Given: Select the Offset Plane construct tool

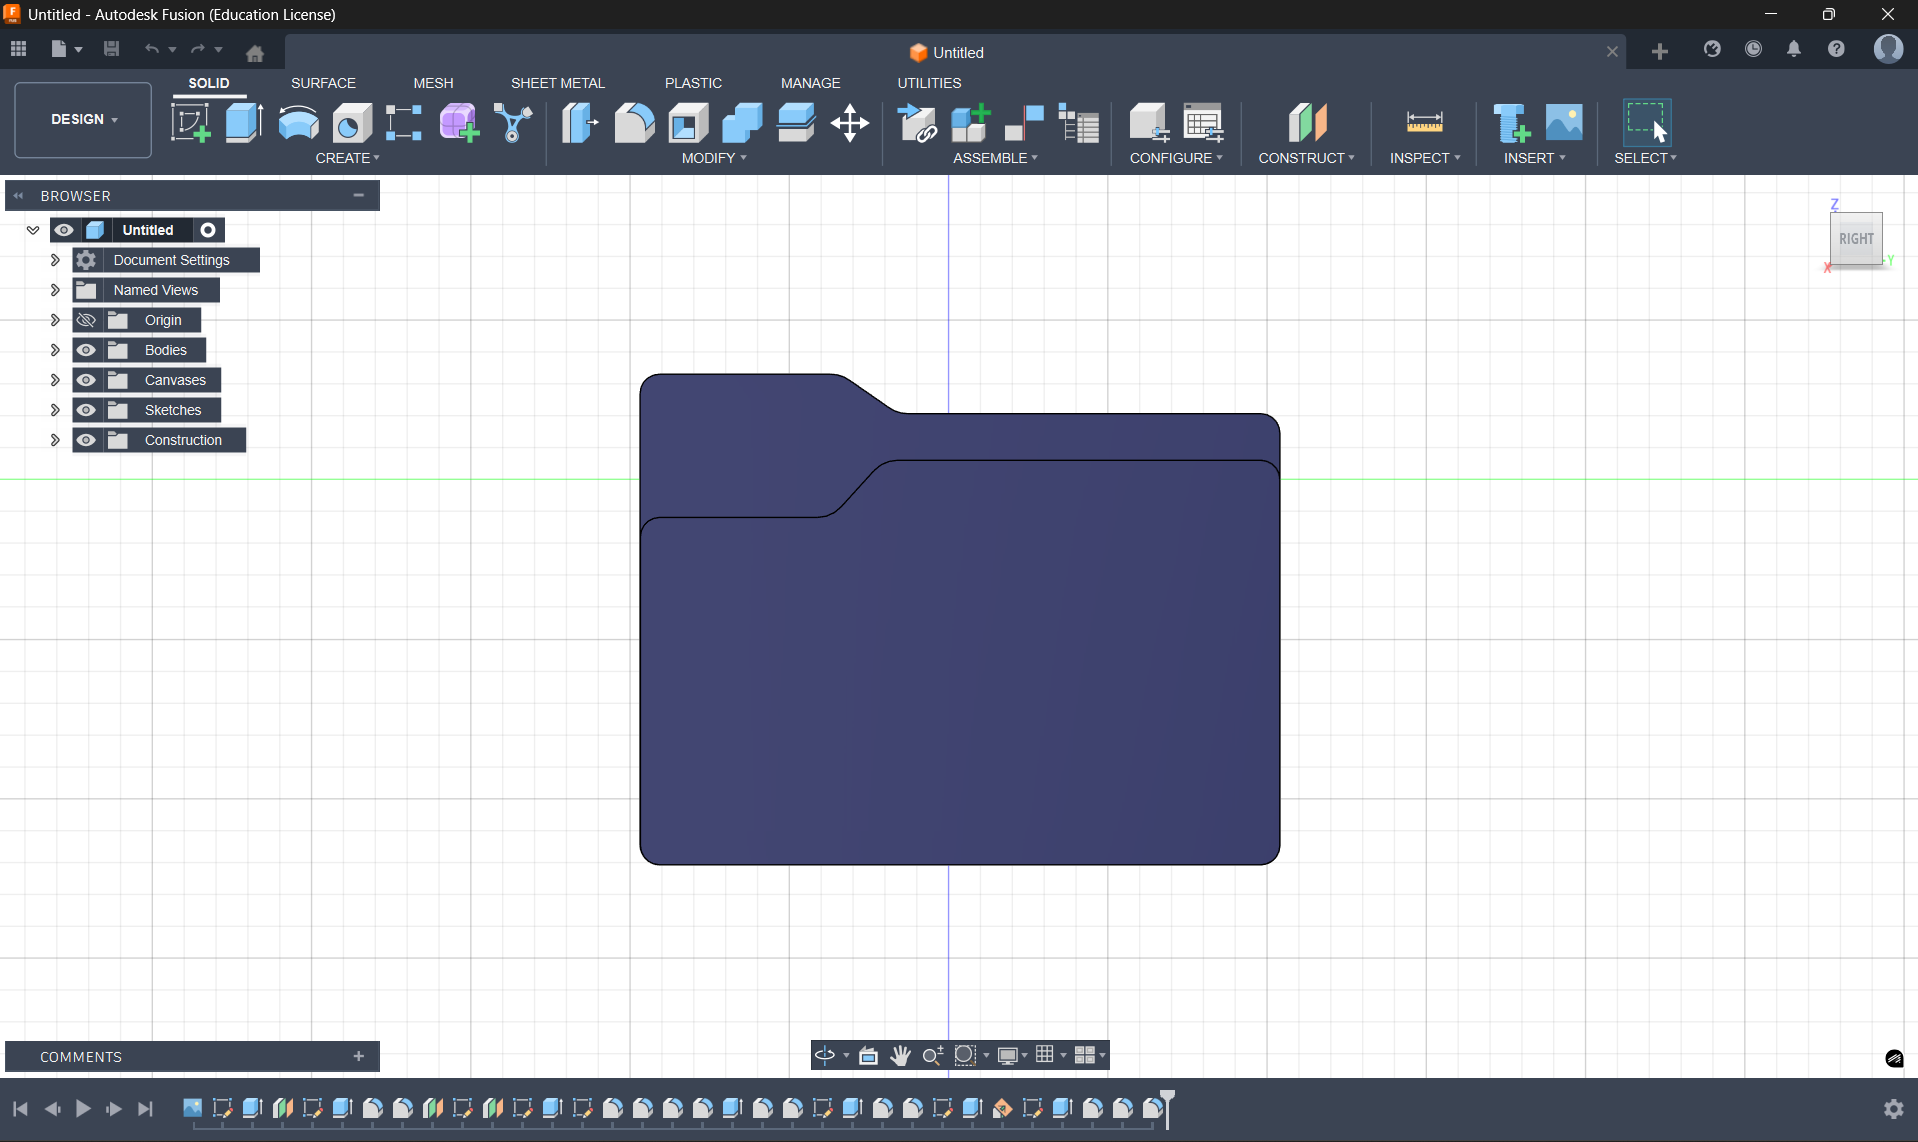Looking at the screenshot, I should click(x=1307, y=123).
